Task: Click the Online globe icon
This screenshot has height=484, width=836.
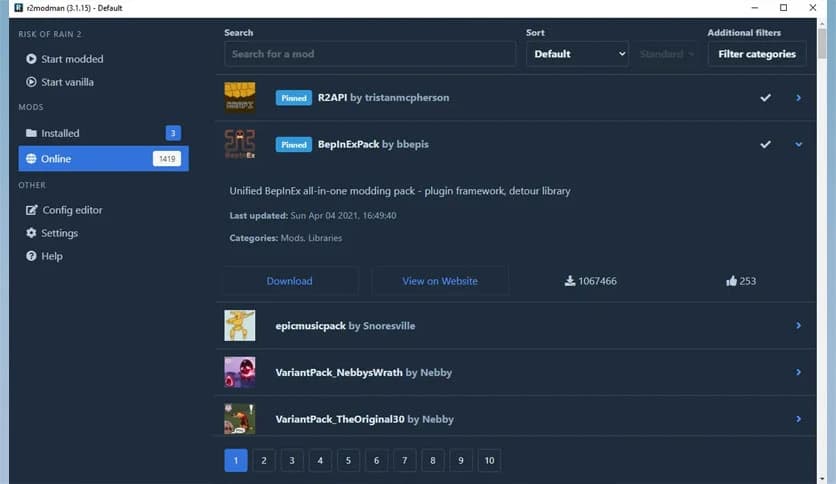Action: (x=31, y=158)
